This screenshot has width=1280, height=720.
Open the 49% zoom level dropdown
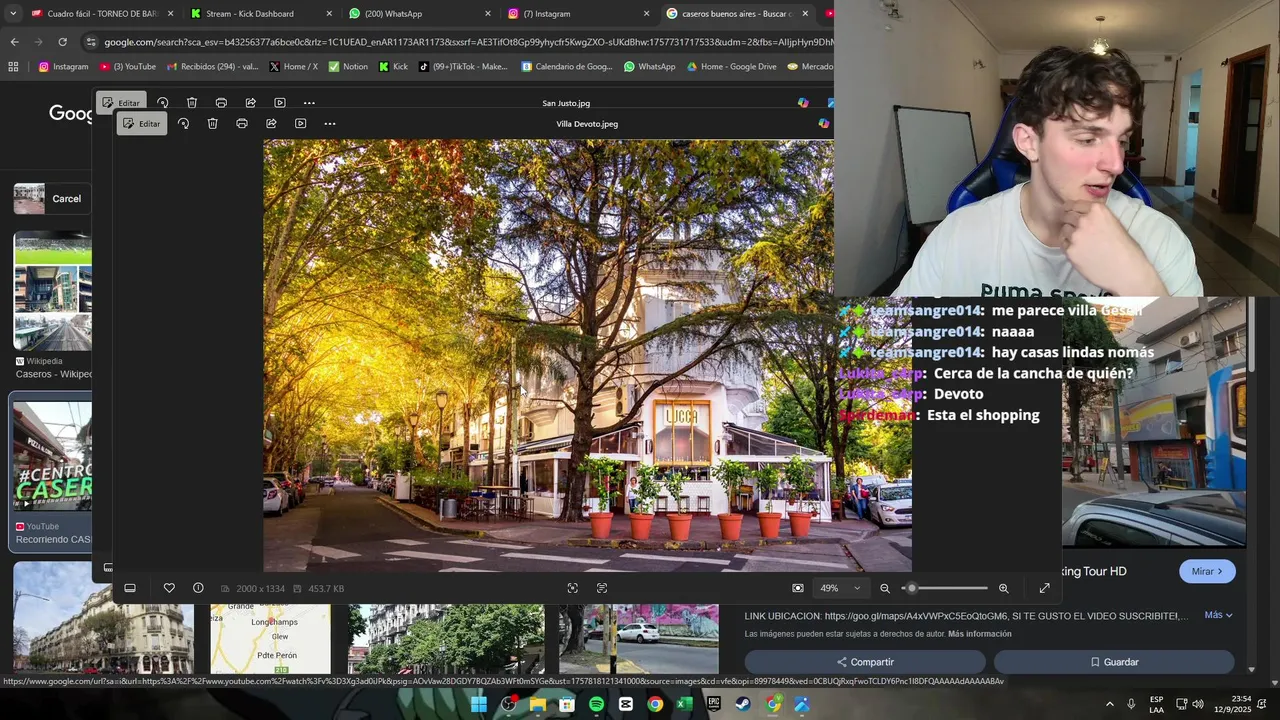[x=840, y=589]
